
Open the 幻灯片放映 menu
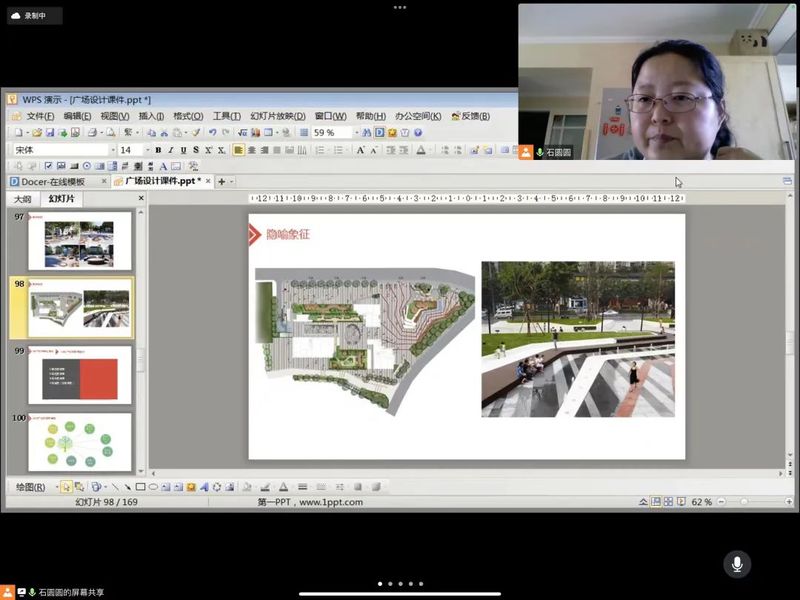[277, 116]
